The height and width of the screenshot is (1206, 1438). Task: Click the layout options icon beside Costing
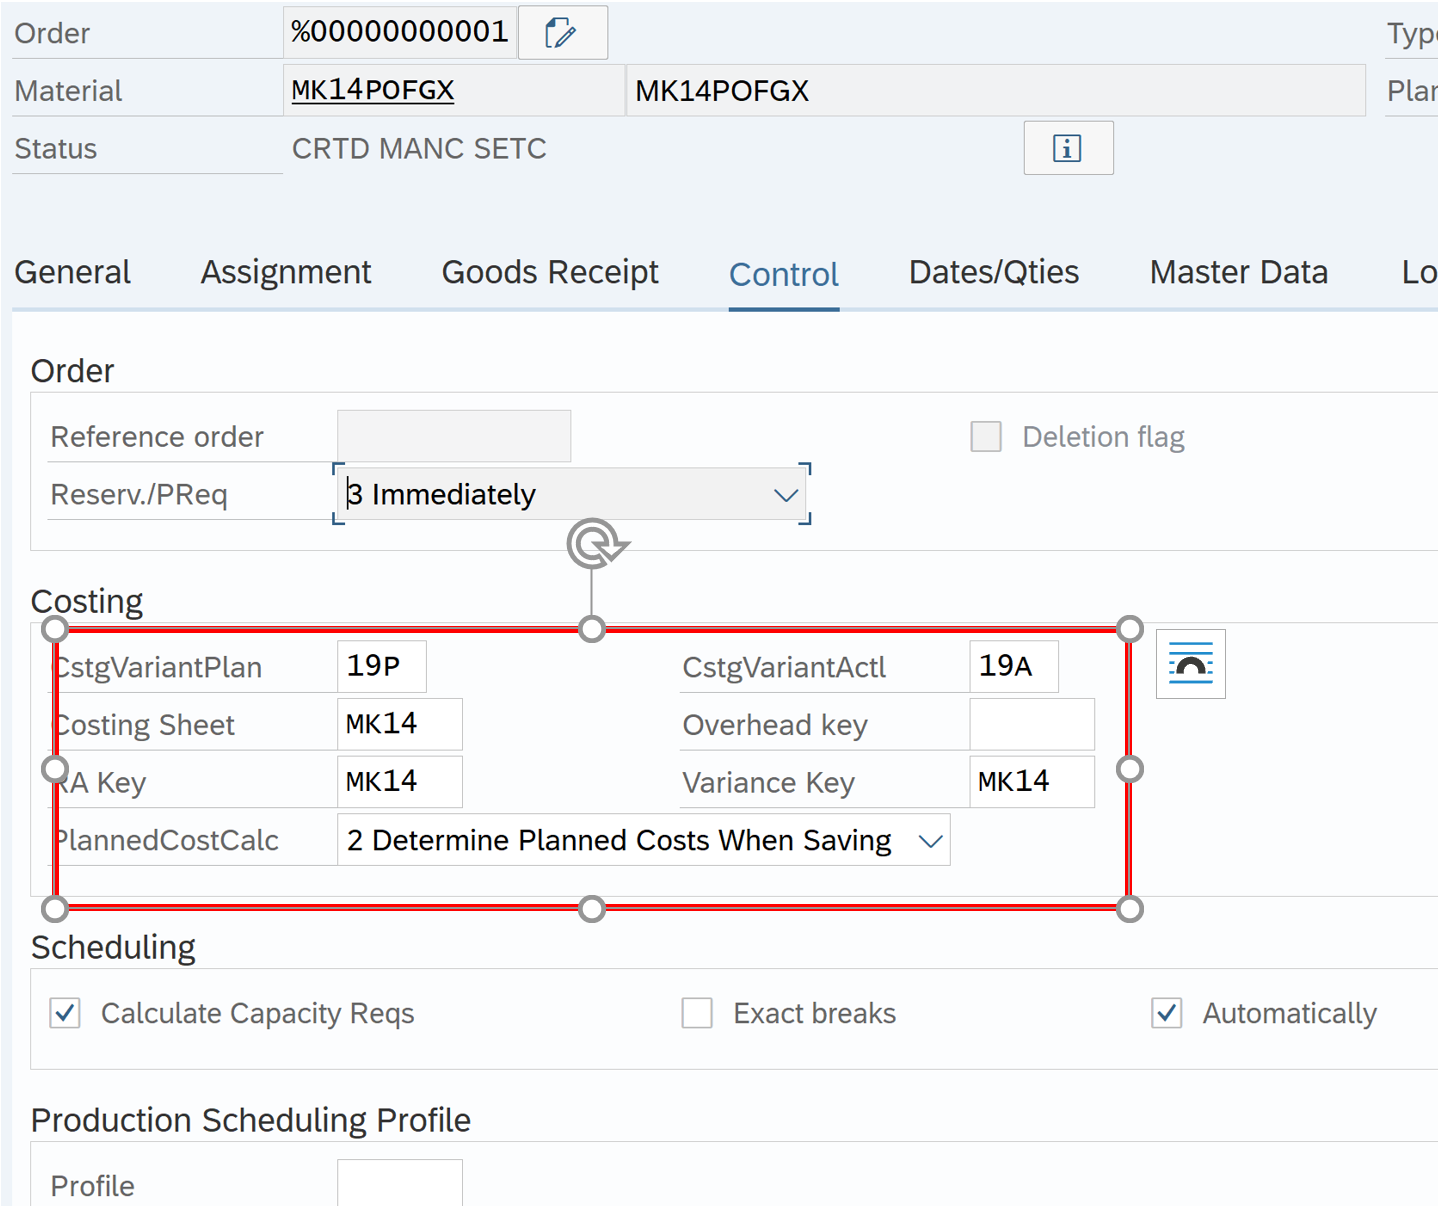pos(1190,664)
